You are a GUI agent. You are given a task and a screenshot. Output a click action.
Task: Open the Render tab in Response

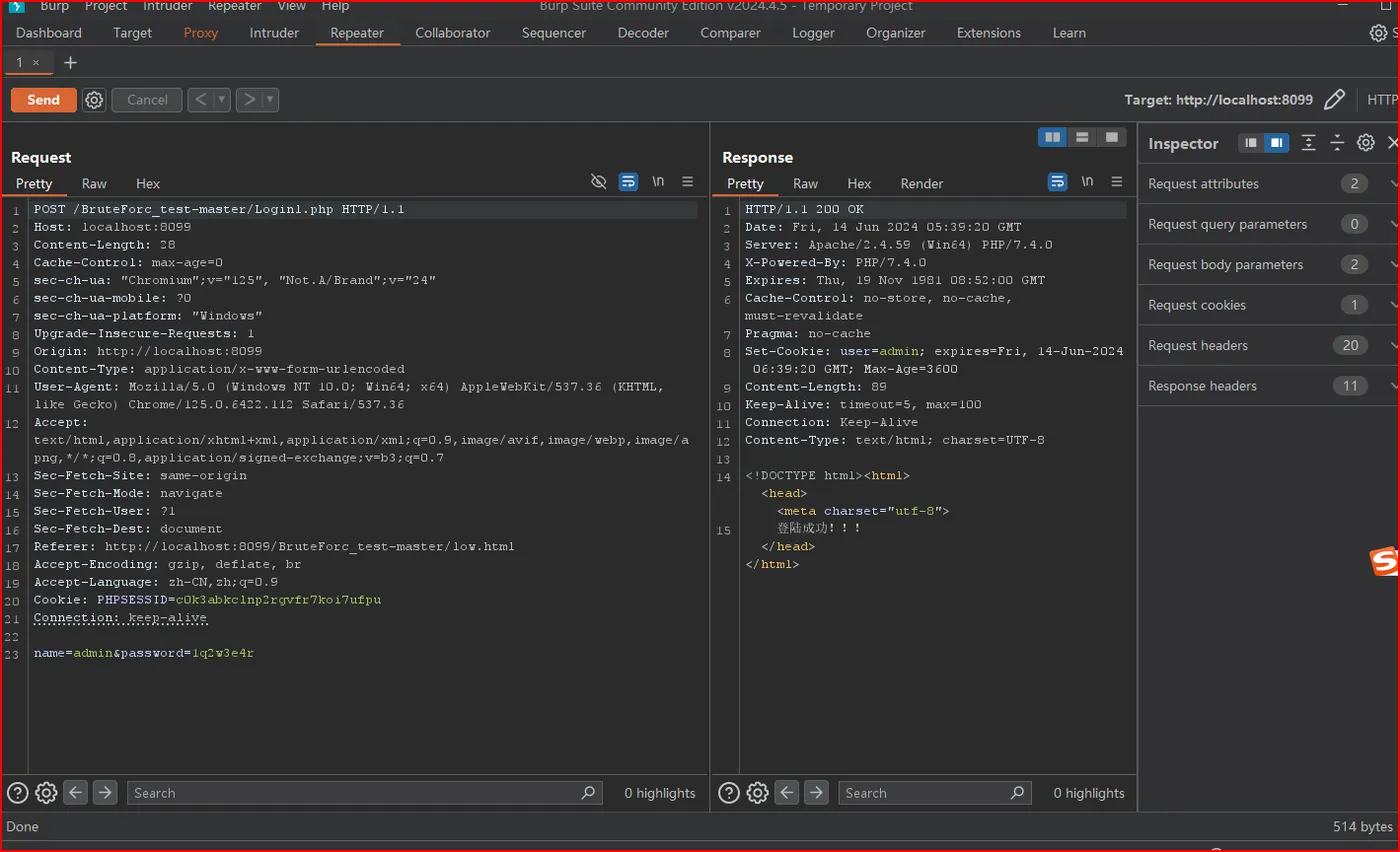coord(921,184)
